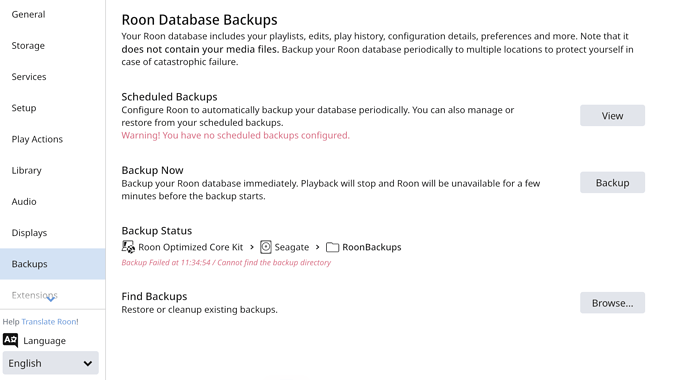The image size is (690, 380).
Task: Click Browse... to find backups
Action: [612, 303]
